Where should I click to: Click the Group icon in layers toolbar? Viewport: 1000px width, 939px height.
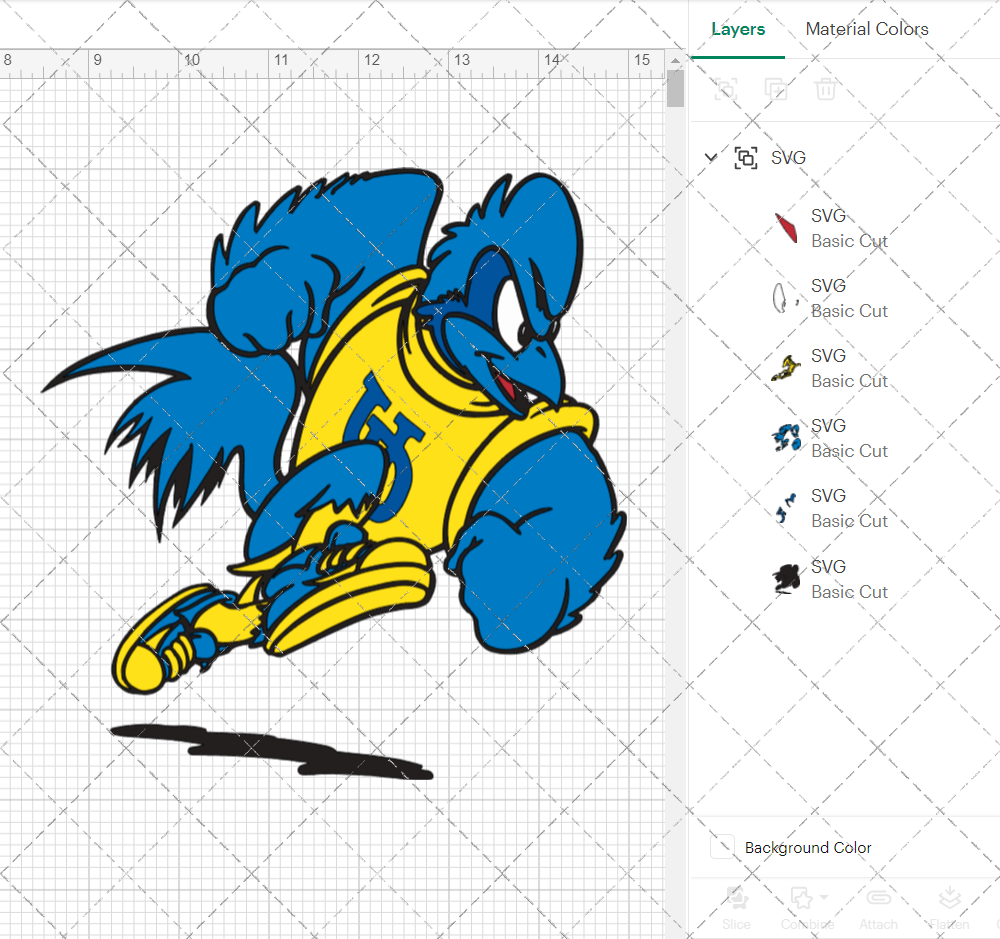pyautogui.click(x=726, y=89)
